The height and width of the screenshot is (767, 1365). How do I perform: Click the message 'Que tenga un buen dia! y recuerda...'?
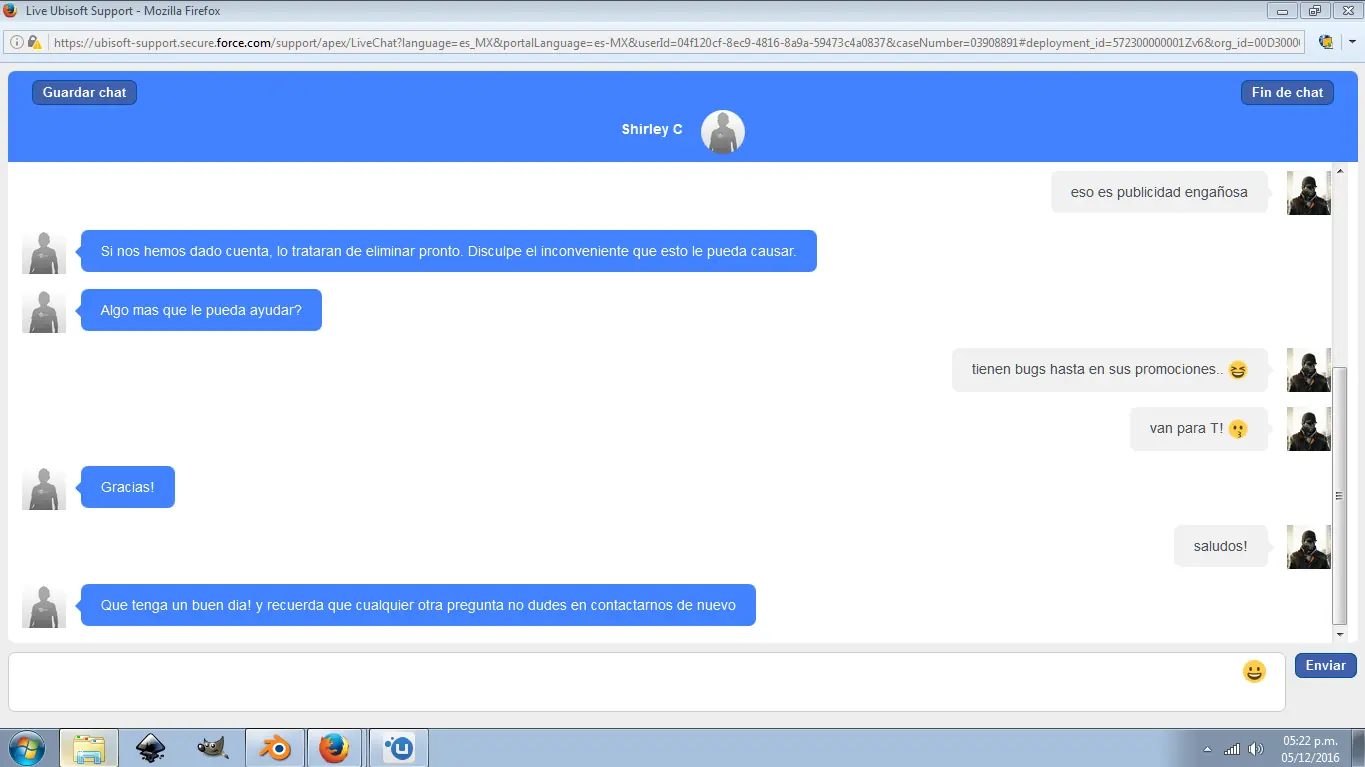418,605
